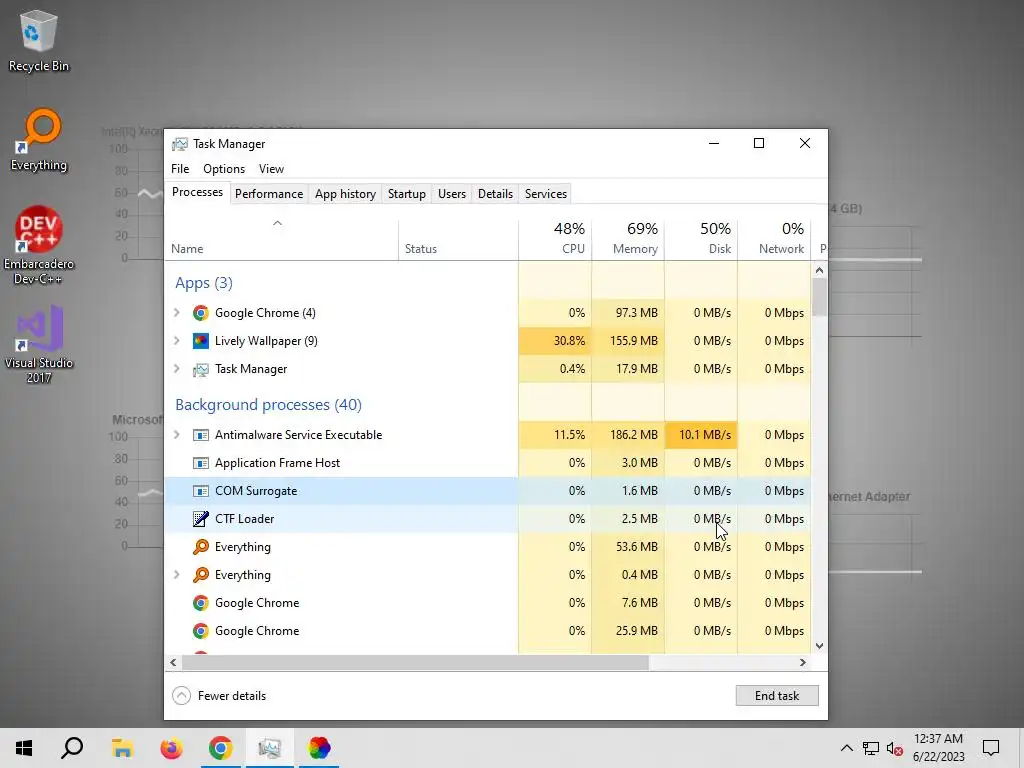The height and width of the screenshot is (768, 1024).
Task: Click the Task Manager process row icon
Action: [x=200, y=370]
